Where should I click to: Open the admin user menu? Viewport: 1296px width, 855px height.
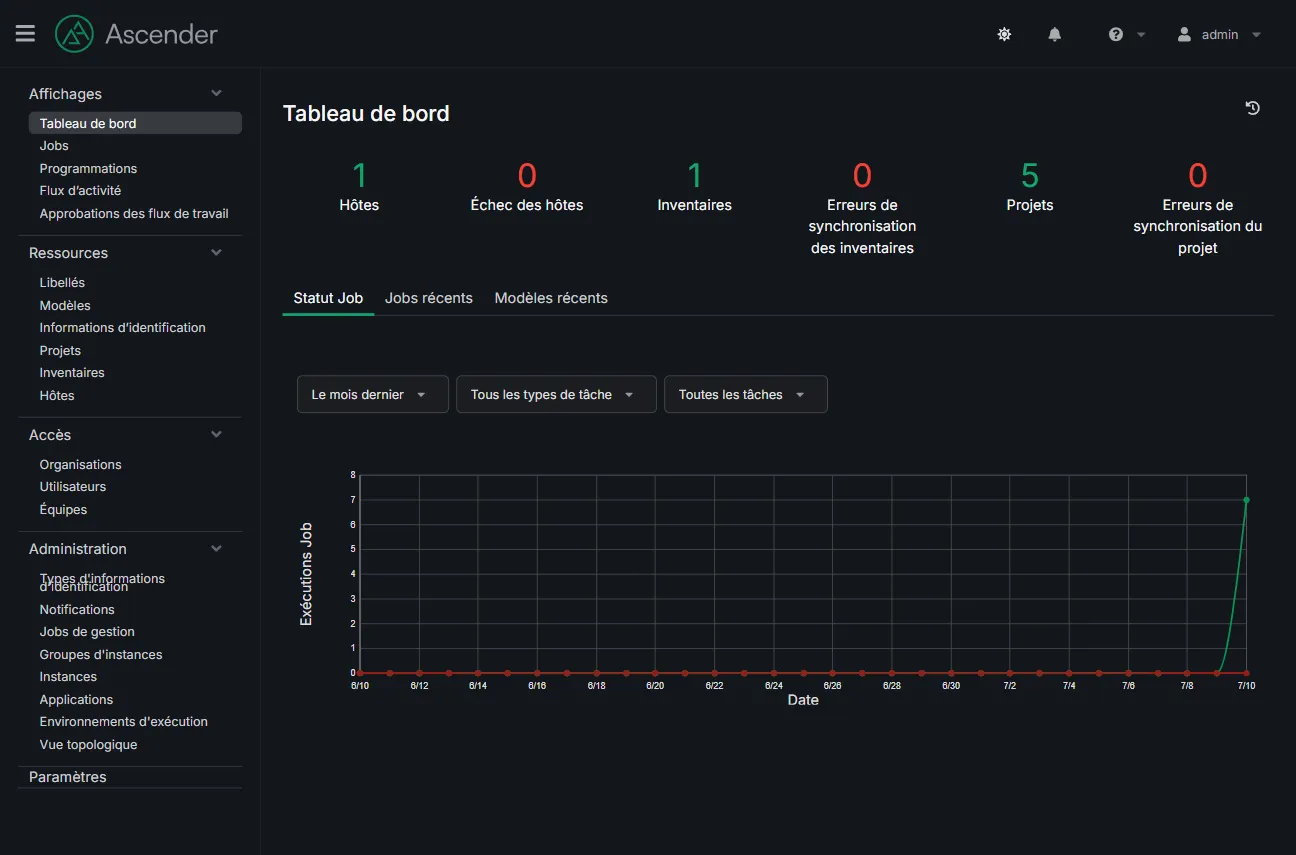tap(1219, 34)
